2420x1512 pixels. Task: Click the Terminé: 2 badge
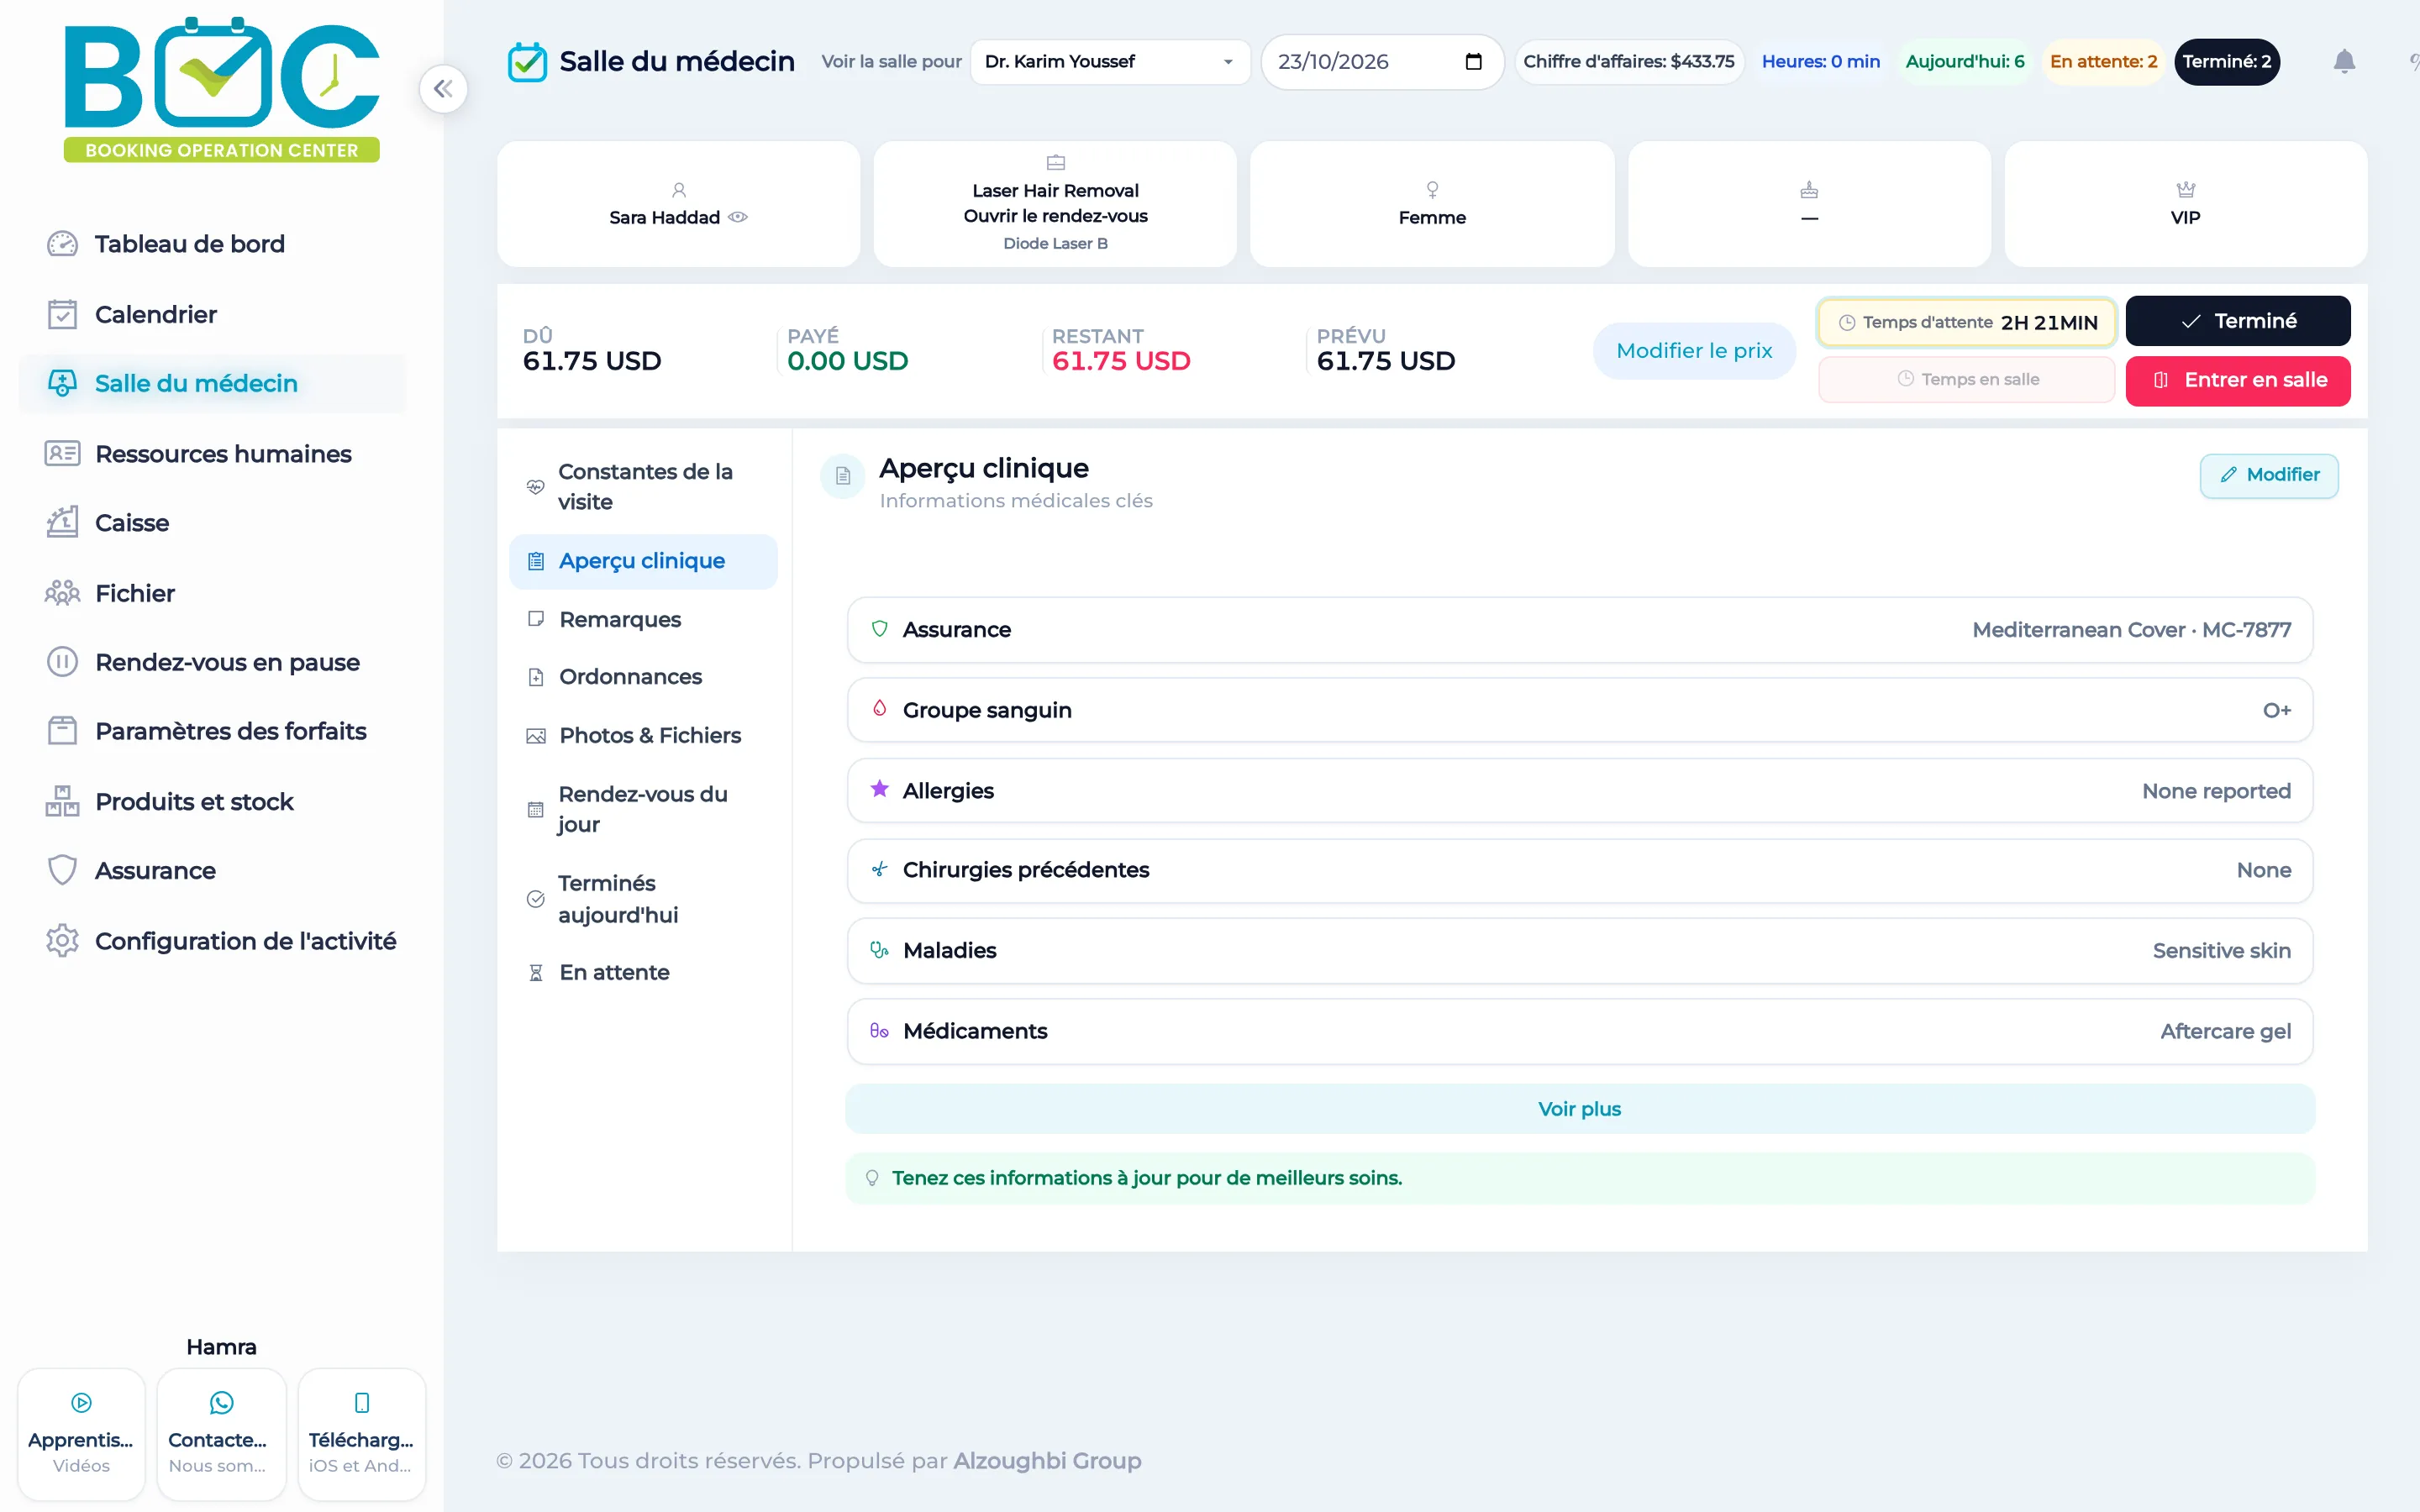tap(2226, 62)
